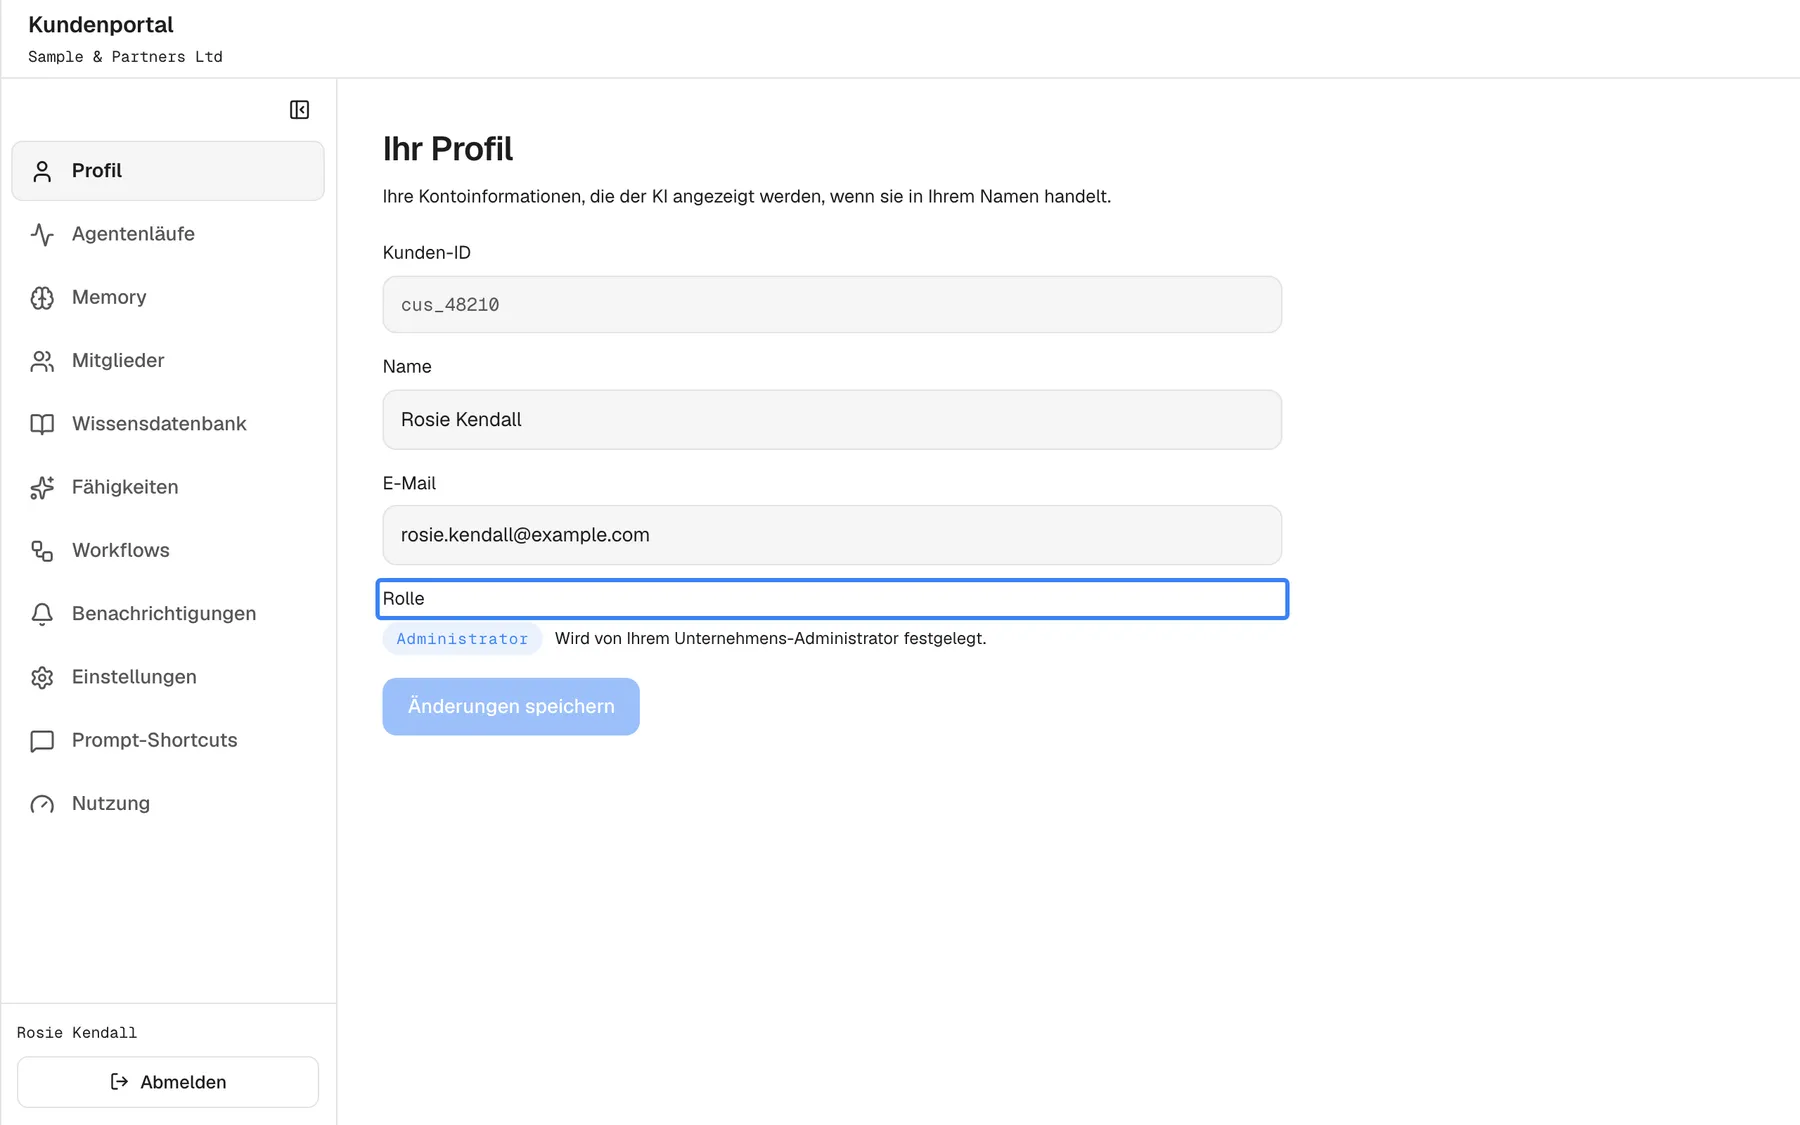Viewport: 1800px width, 1125px height.
Task: Click Sample & Partners Ltd text
Action: [x=125, y=57]
